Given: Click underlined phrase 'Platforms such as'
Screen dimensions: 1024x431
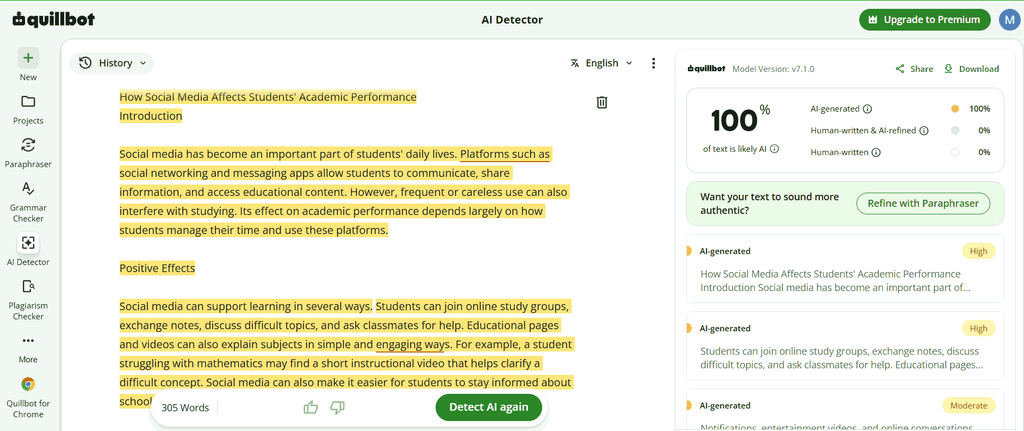Looking at the screenshot, I should click(x=505, y=155).
